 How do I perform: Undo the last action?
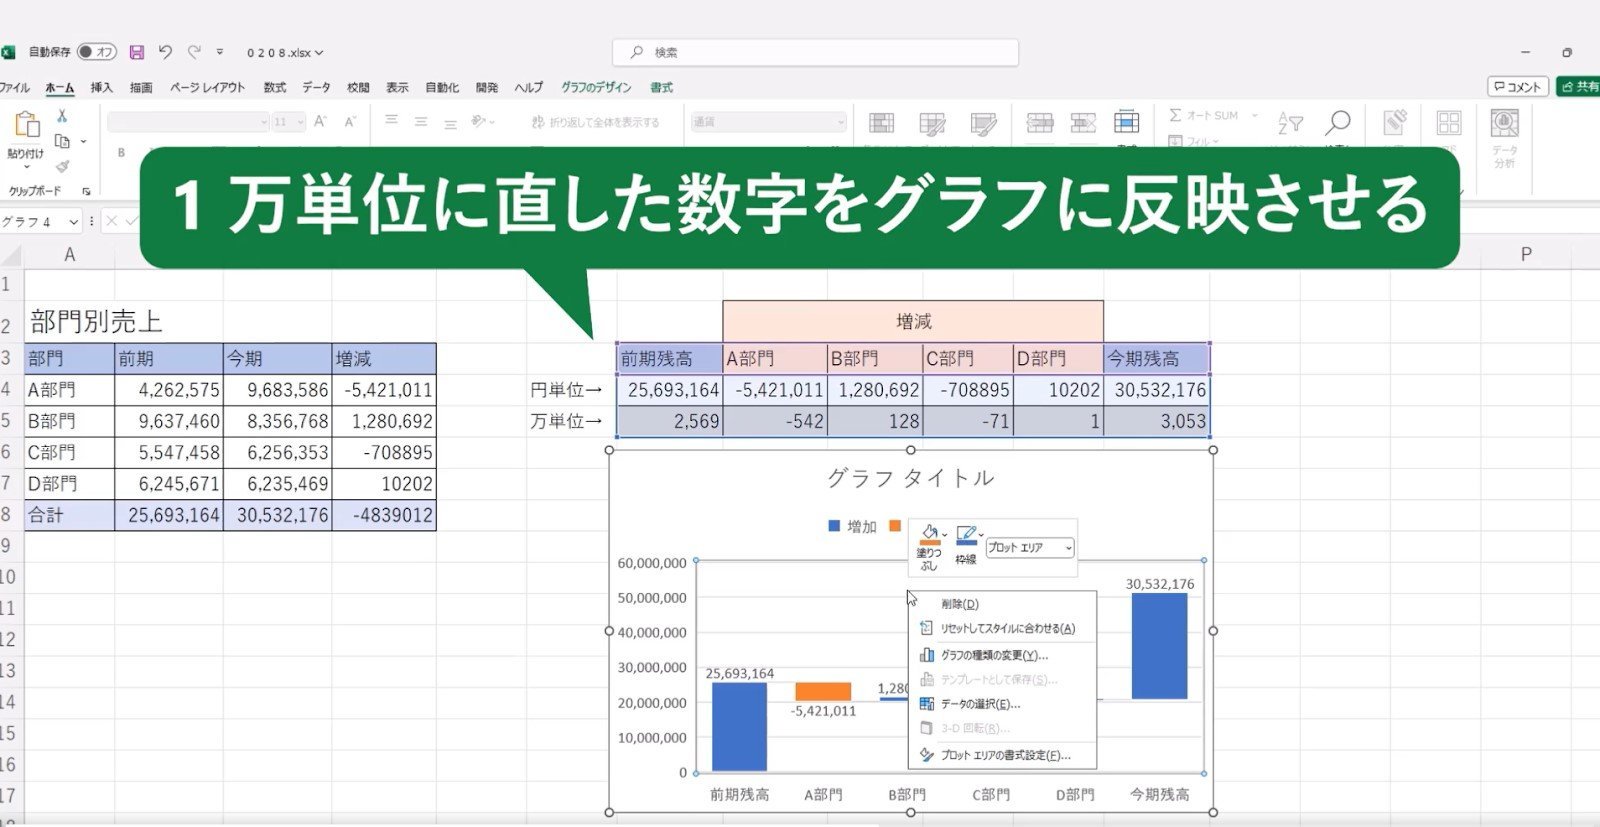(x=165, y=52)
